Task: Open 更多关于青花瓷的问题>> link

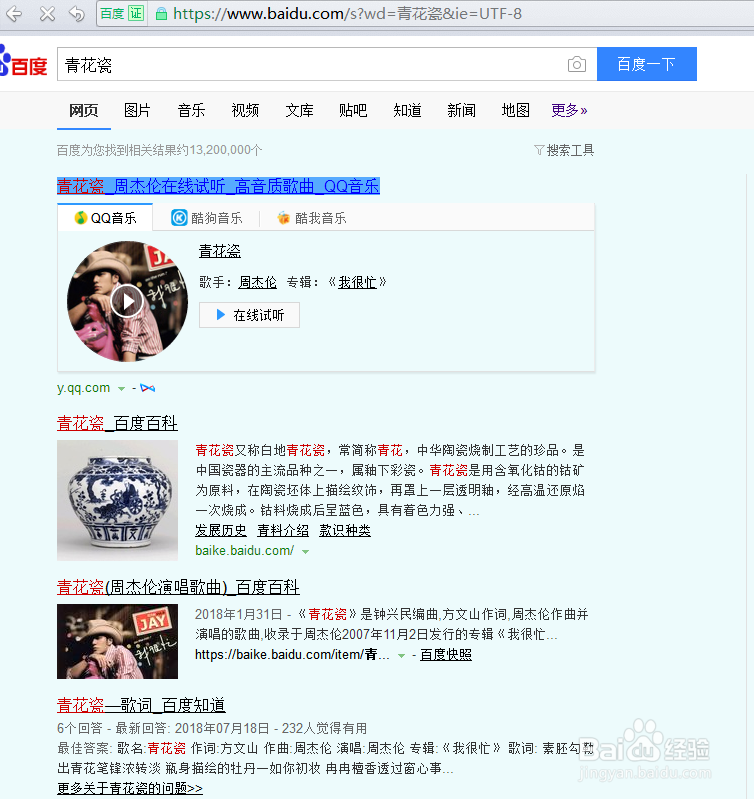Action: [130, 788]
